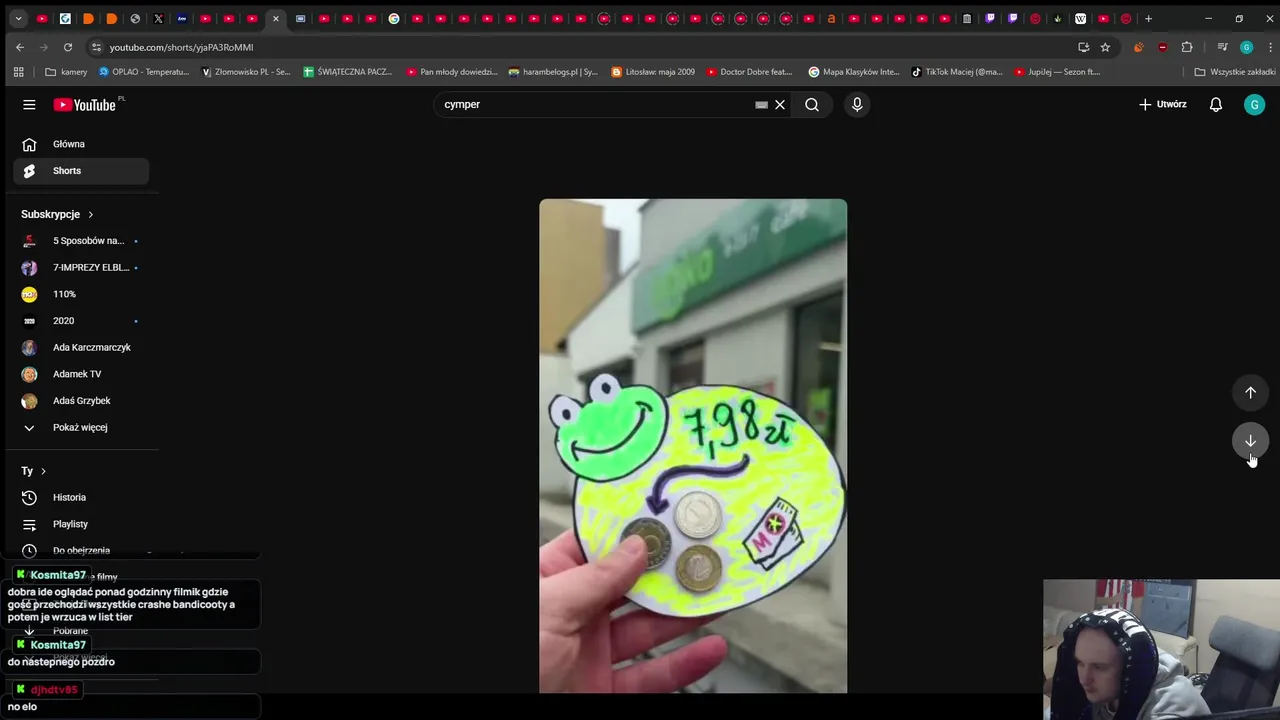The height and width of the screenshot is (720, 1280).
Task: Go forward with browser forward arrow
Action: pos(44,47)
